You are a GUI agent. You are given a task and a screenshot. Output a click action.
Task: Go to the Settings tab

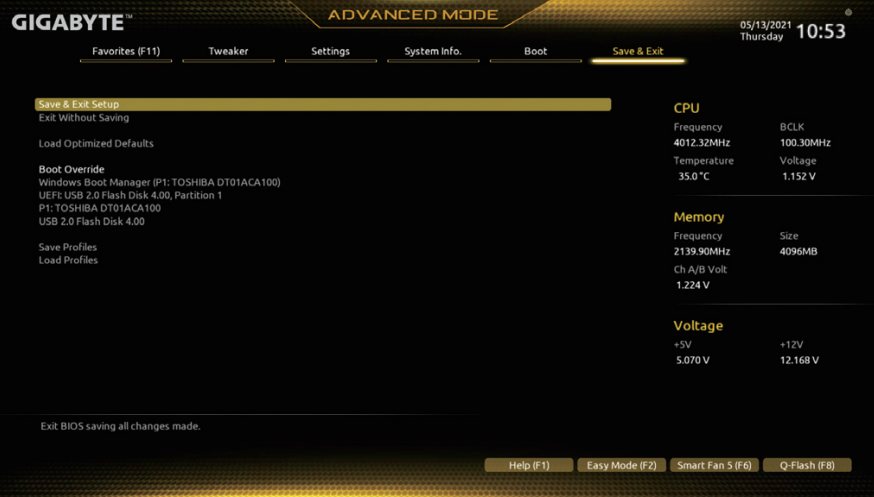coord(330,51)
